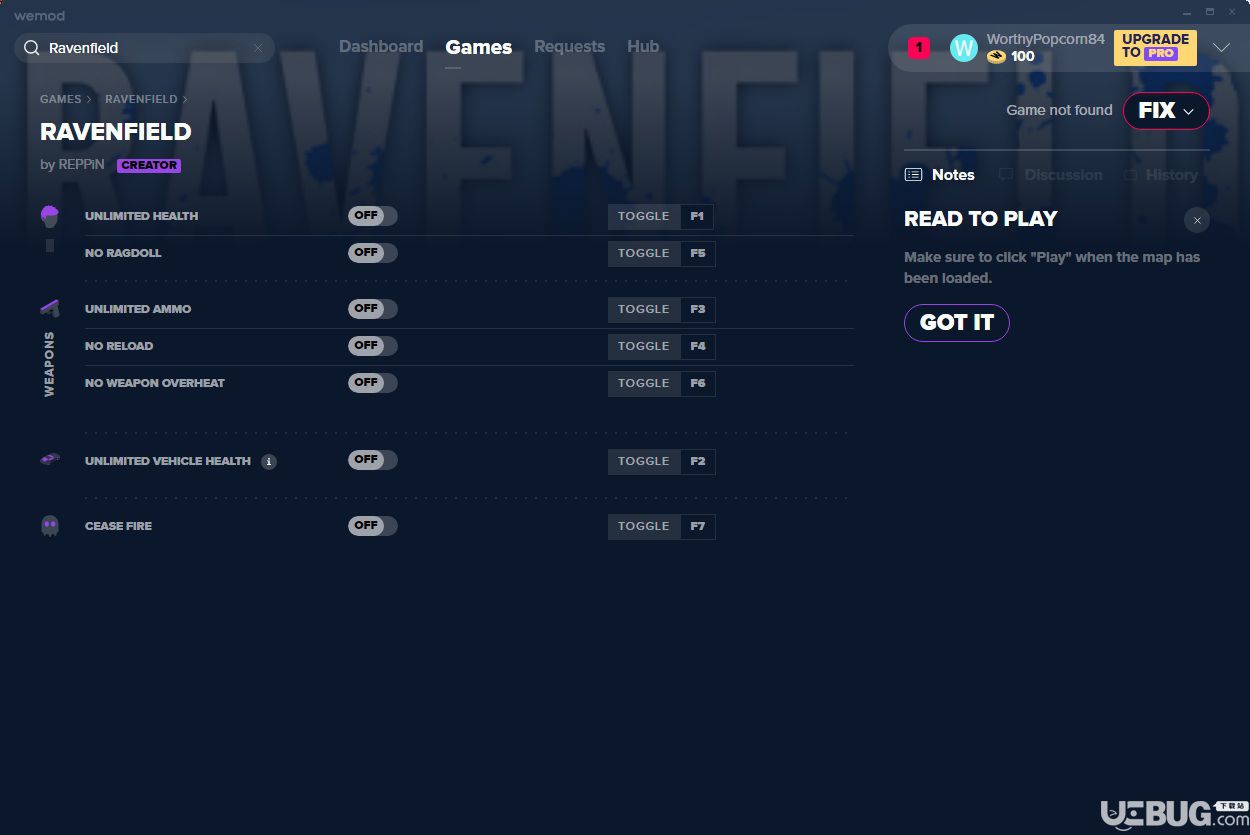Viewport: 1250px width, 835px height.
Task: Click the vertical WEAPONS category label
Action: (49, 365)
